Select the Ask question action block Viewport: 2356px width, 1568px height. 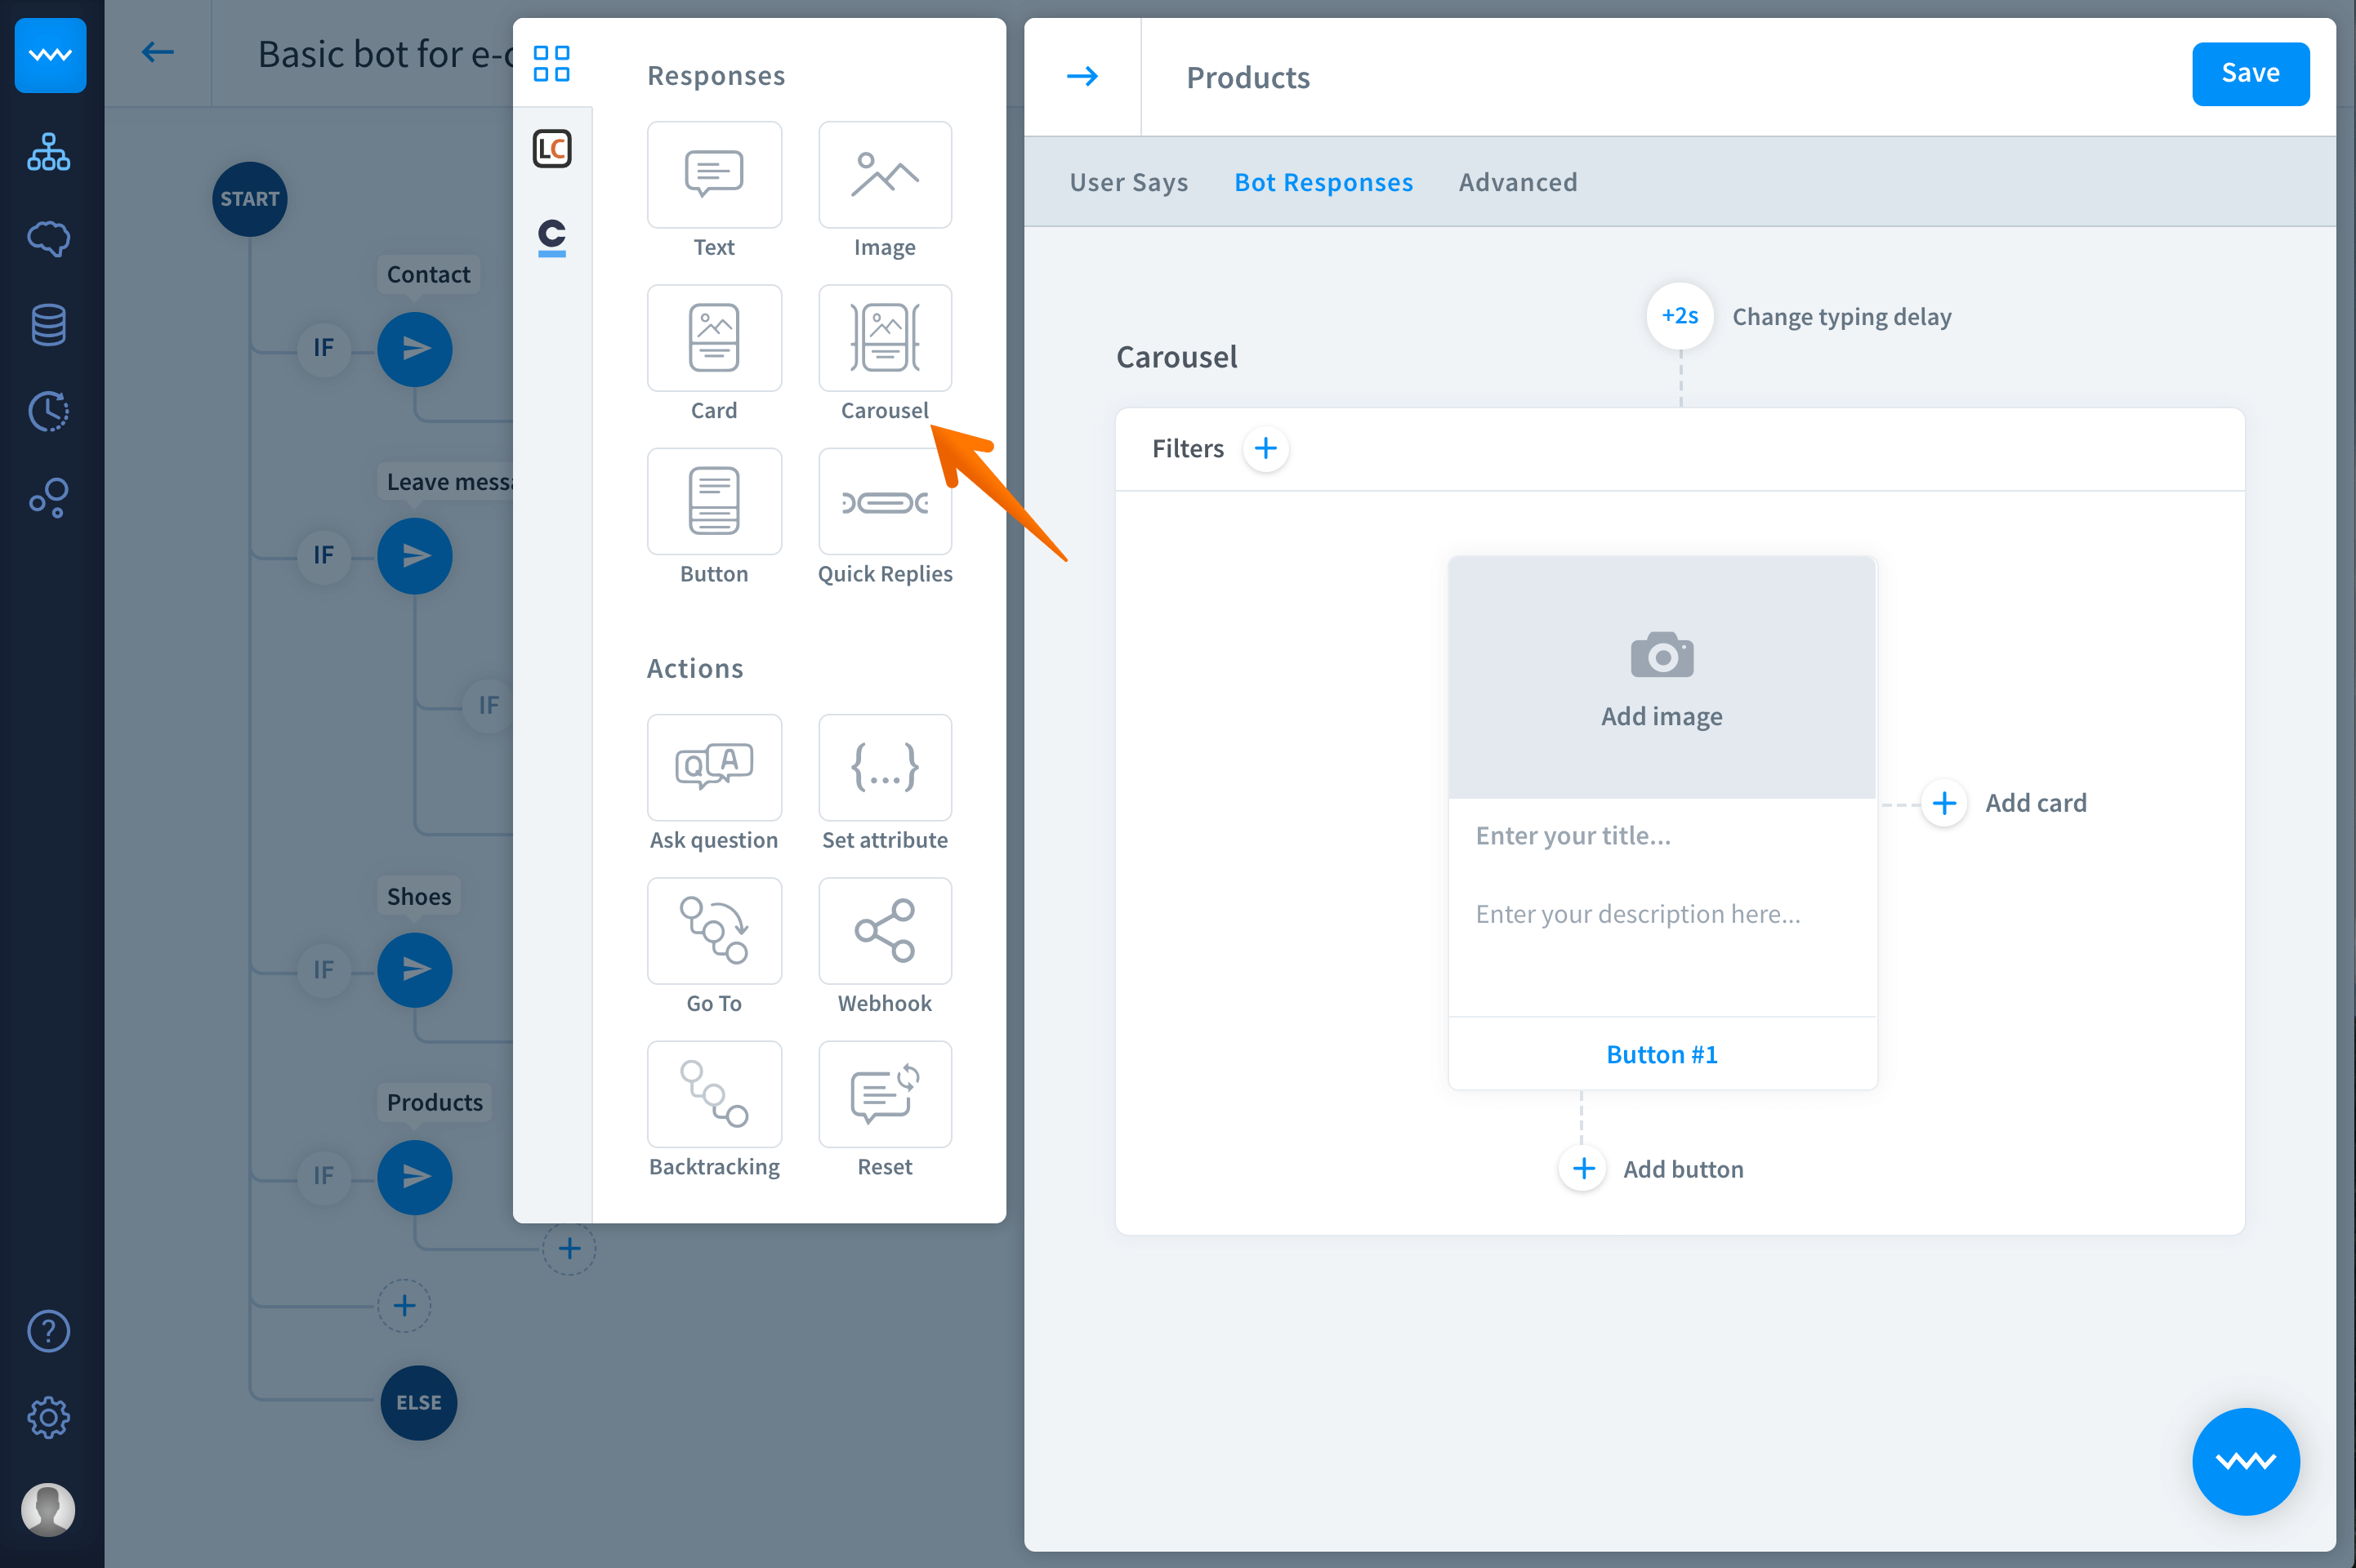click(x=714, y=768)
